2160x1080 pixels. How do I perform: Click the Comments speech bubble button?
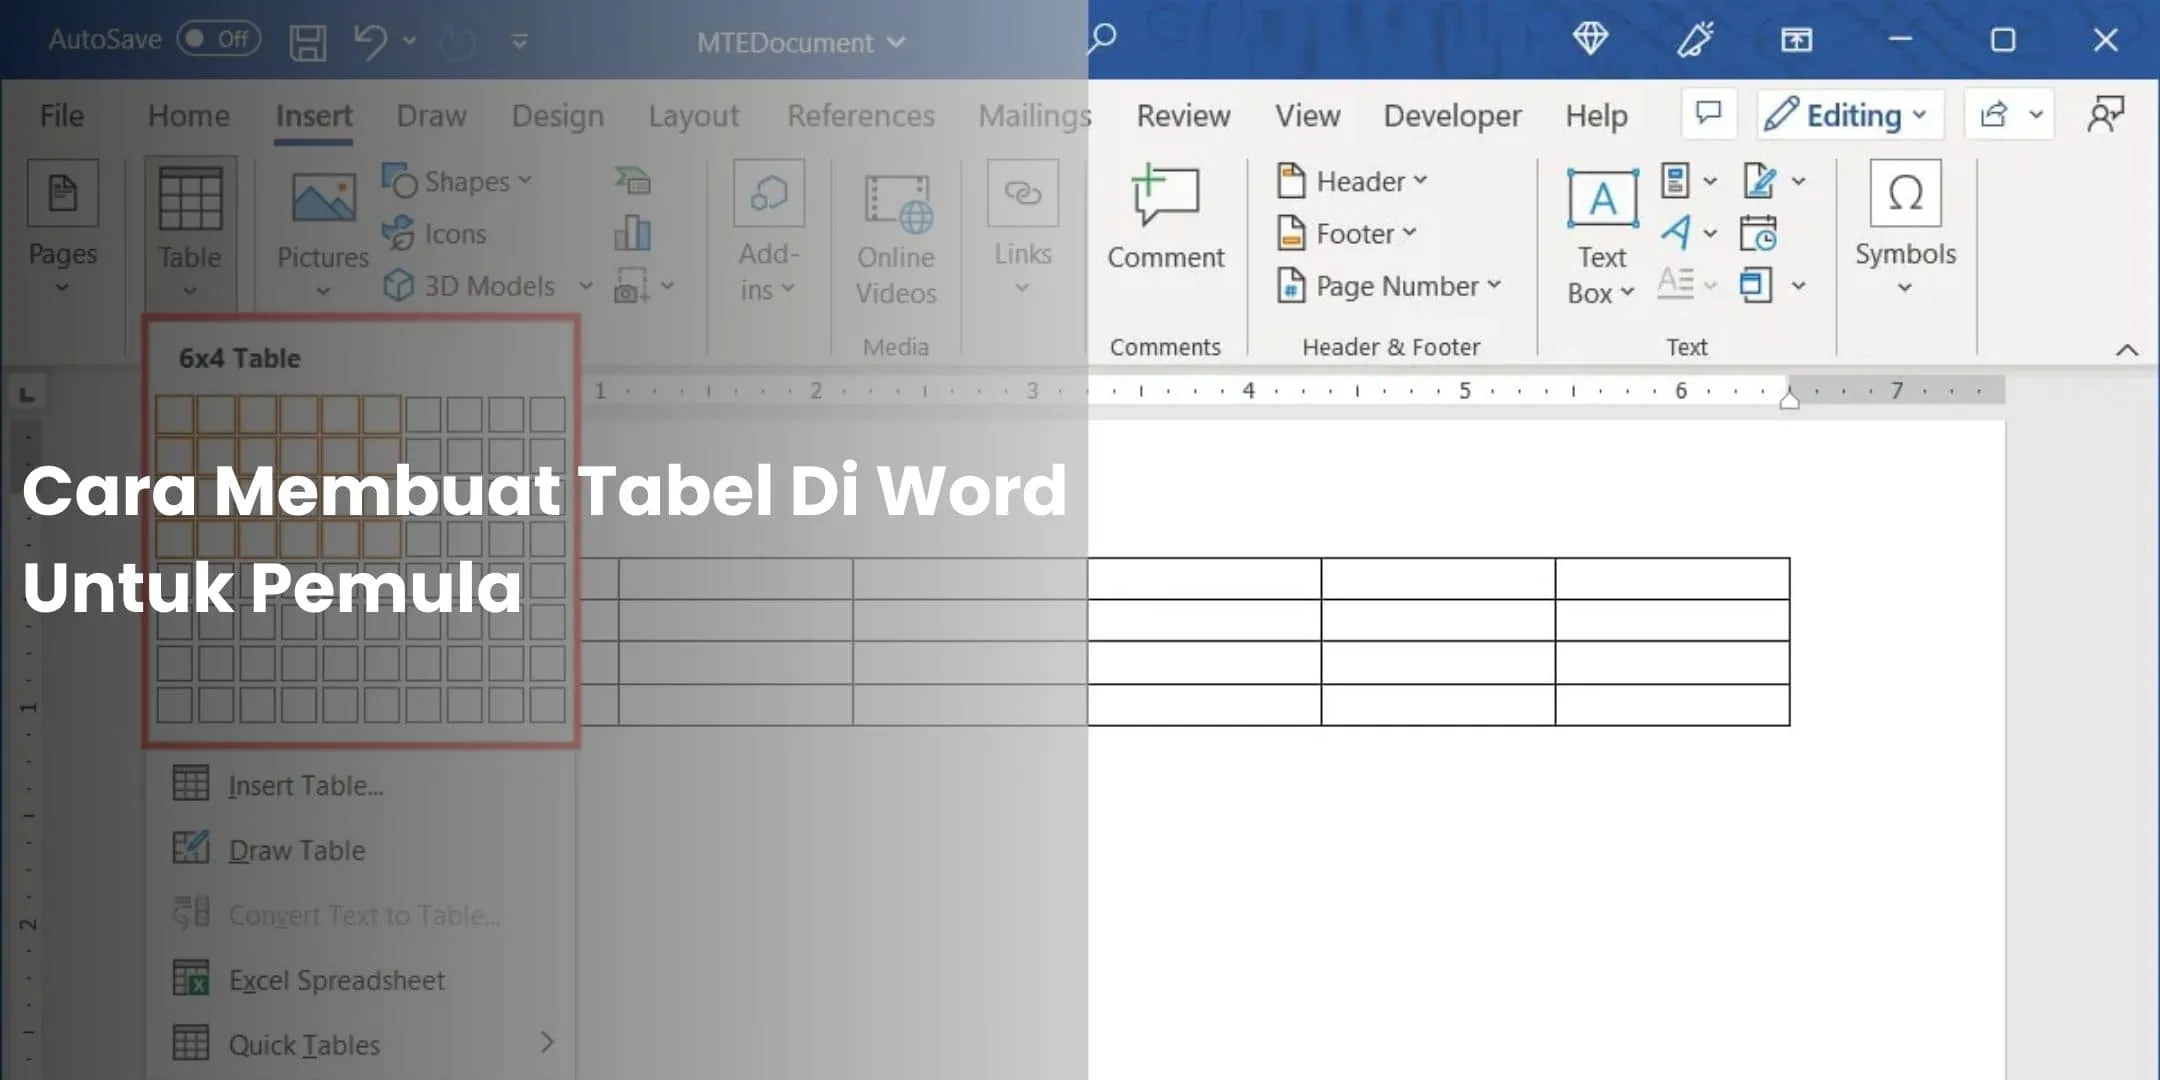[x=1709, y=114]
